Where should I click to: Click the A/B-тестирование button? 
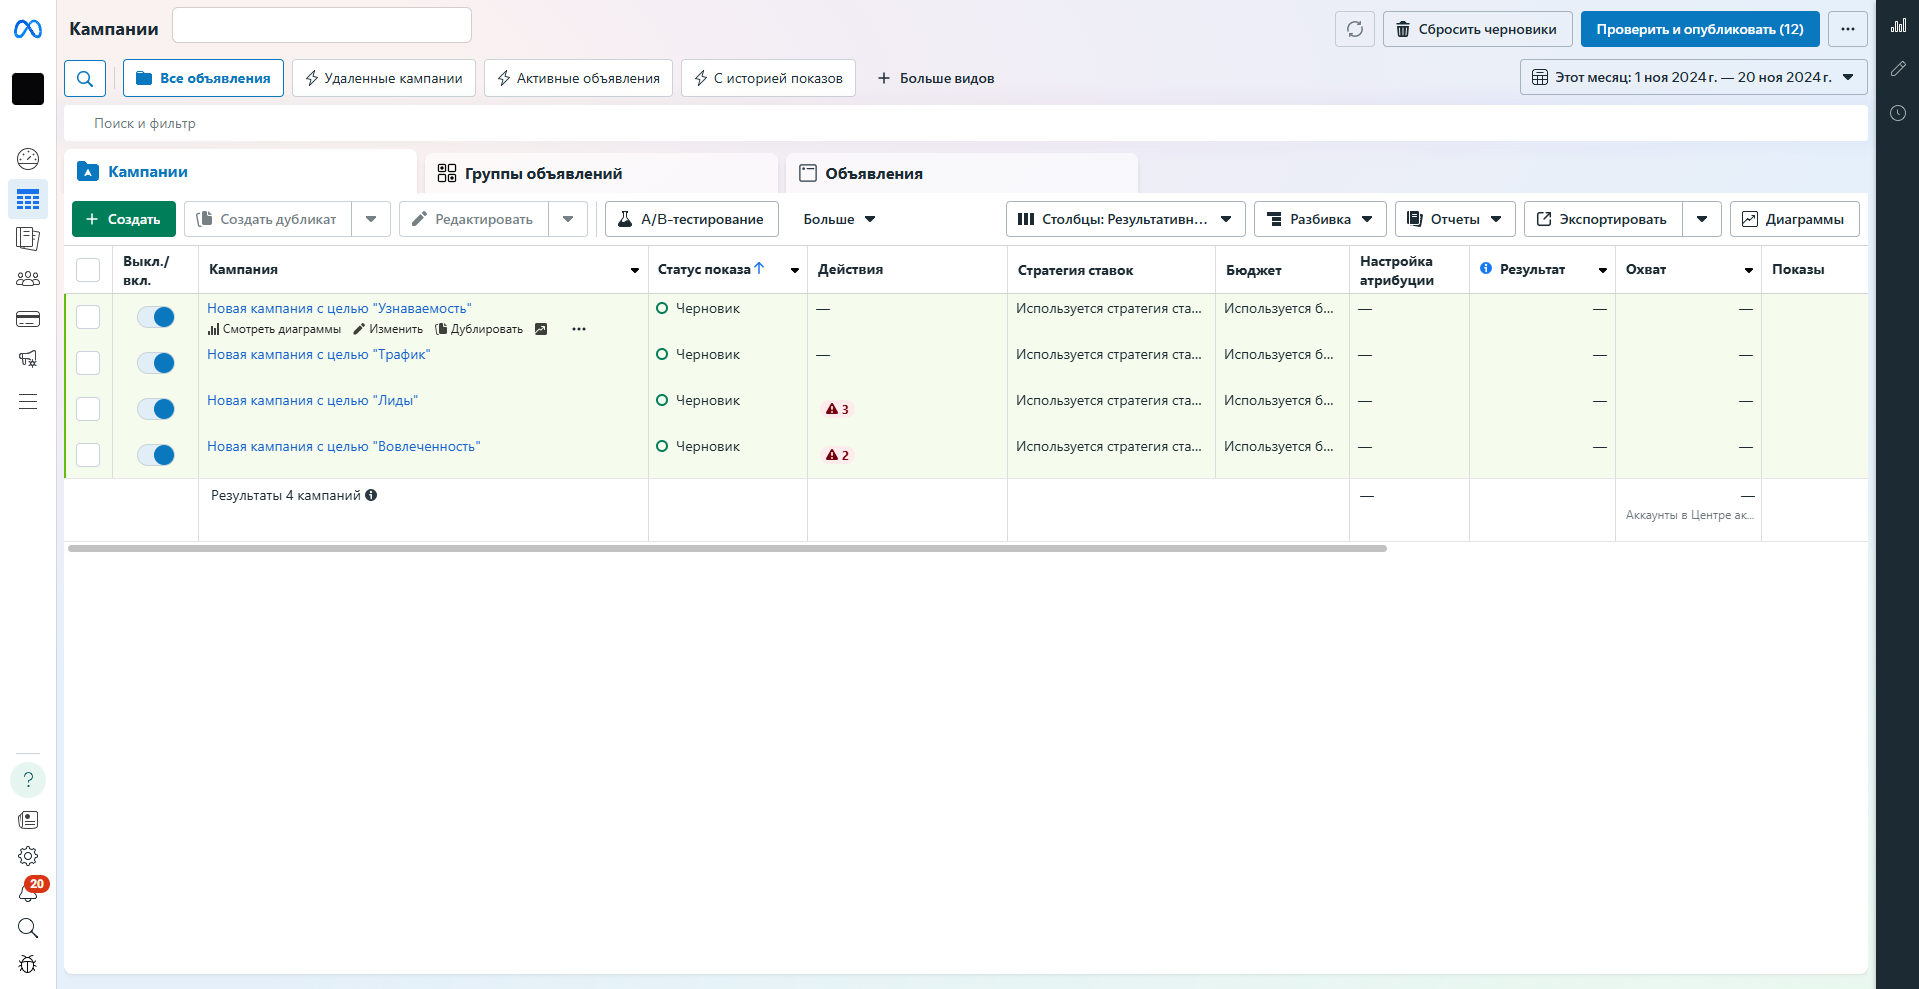[x=692, y=219]
